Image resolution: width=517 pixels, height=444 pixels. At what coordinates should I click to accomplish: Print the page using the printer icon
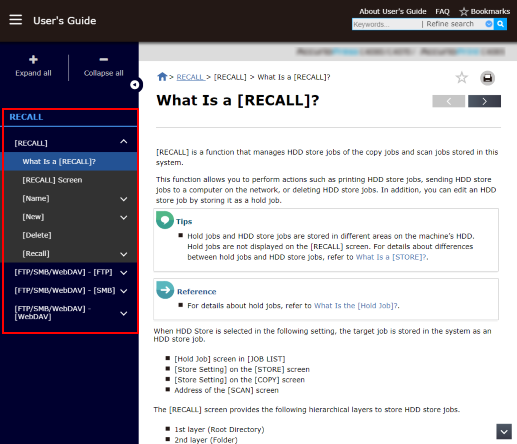(x=487, y=78)
